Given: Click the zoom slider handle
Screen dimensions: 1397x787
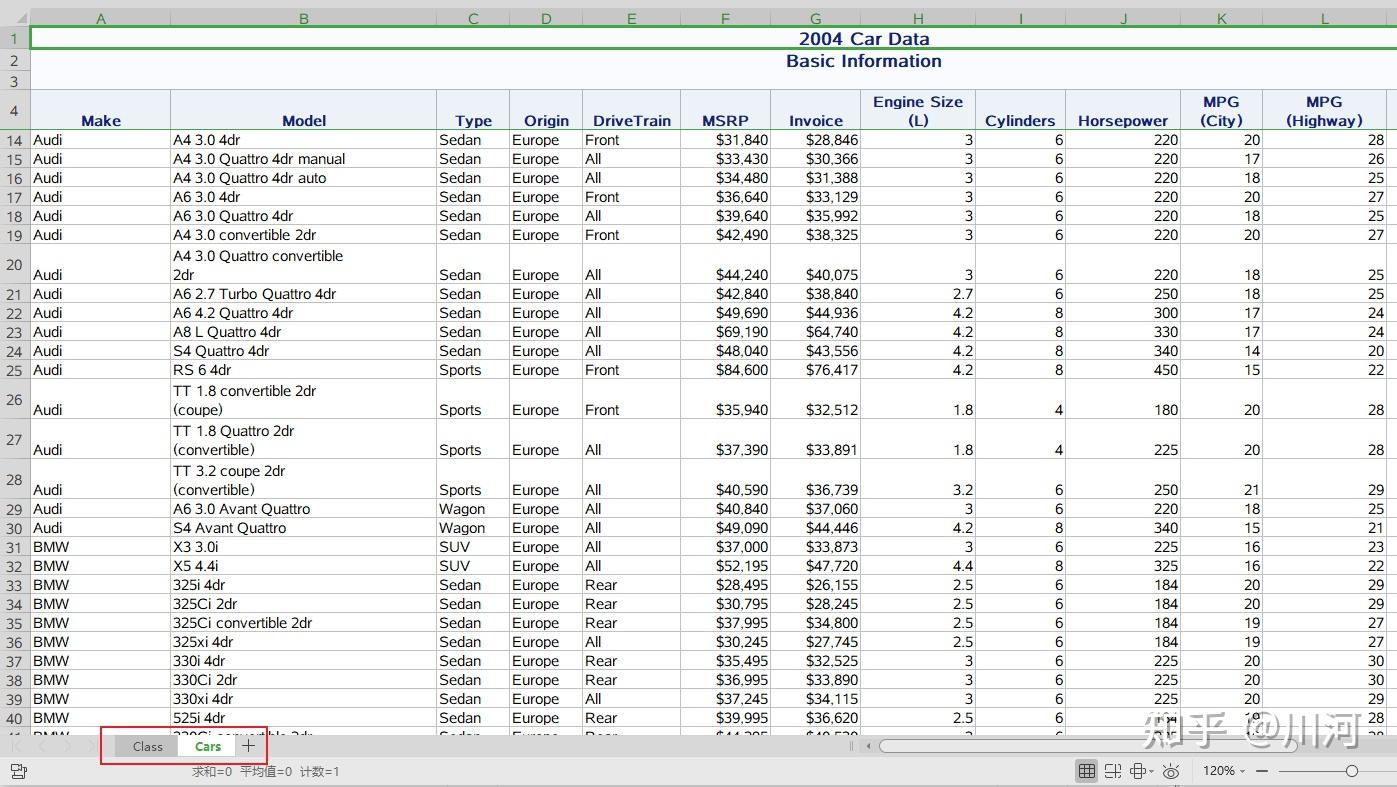Looking at the screenshot, I should 1351,771.
